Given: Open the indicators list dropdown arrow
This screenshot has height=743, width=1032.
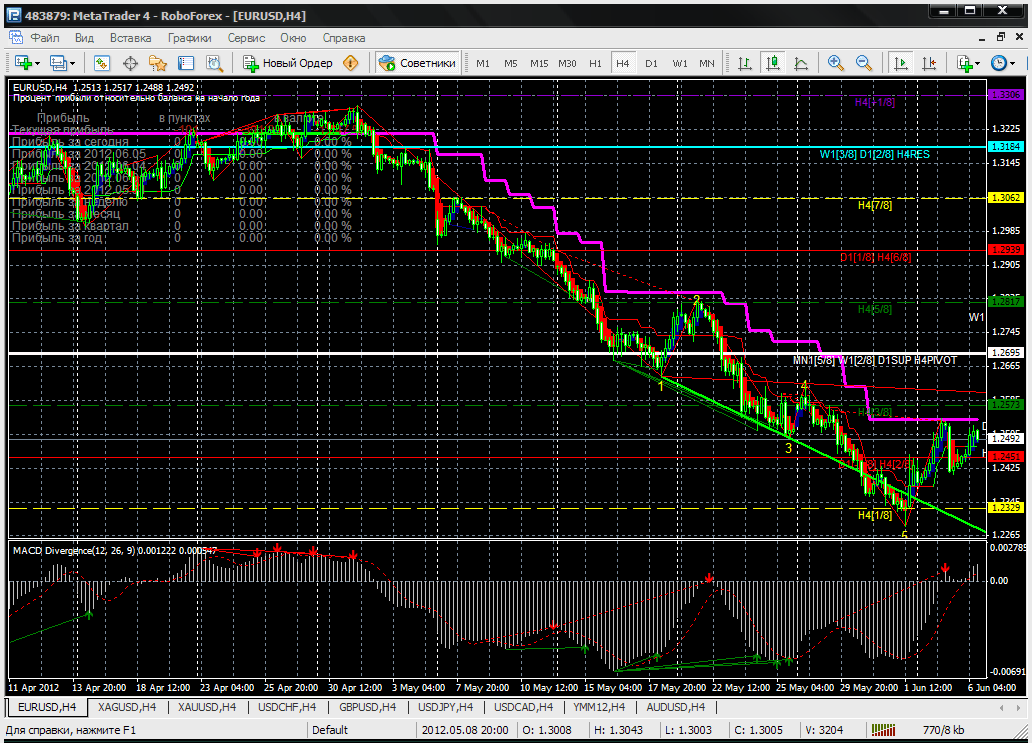Looking at the screenshot, I should point(977,63).
